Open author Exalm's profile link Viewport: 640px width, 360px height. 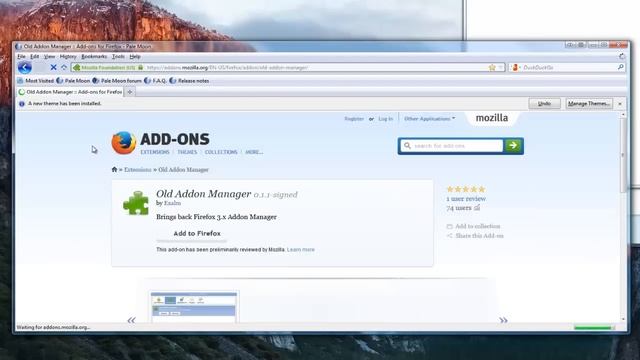click(x=172, y=203)
